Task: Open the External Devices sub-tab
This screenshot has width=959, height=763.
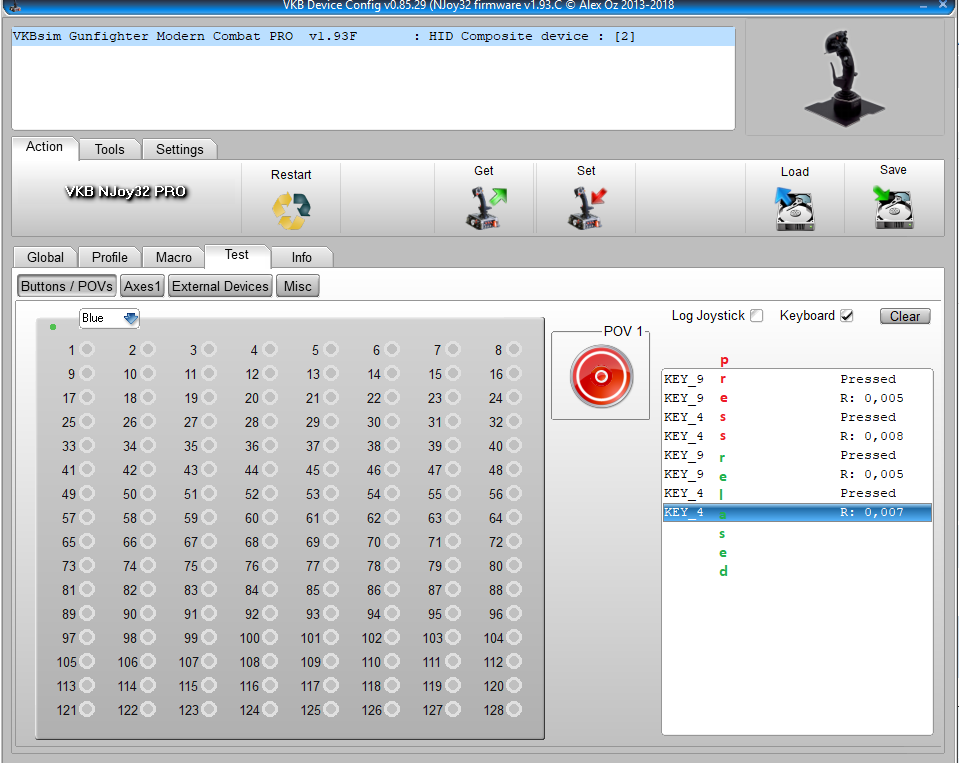Action: tap(220, 286)
